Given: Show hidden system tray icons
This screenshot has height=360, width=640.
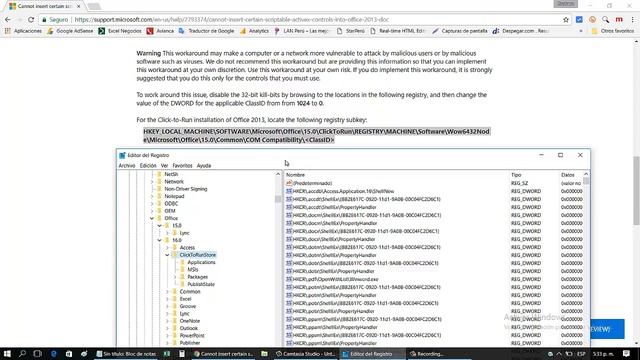Looking at the screenshot, I should [x=559, y=354].
